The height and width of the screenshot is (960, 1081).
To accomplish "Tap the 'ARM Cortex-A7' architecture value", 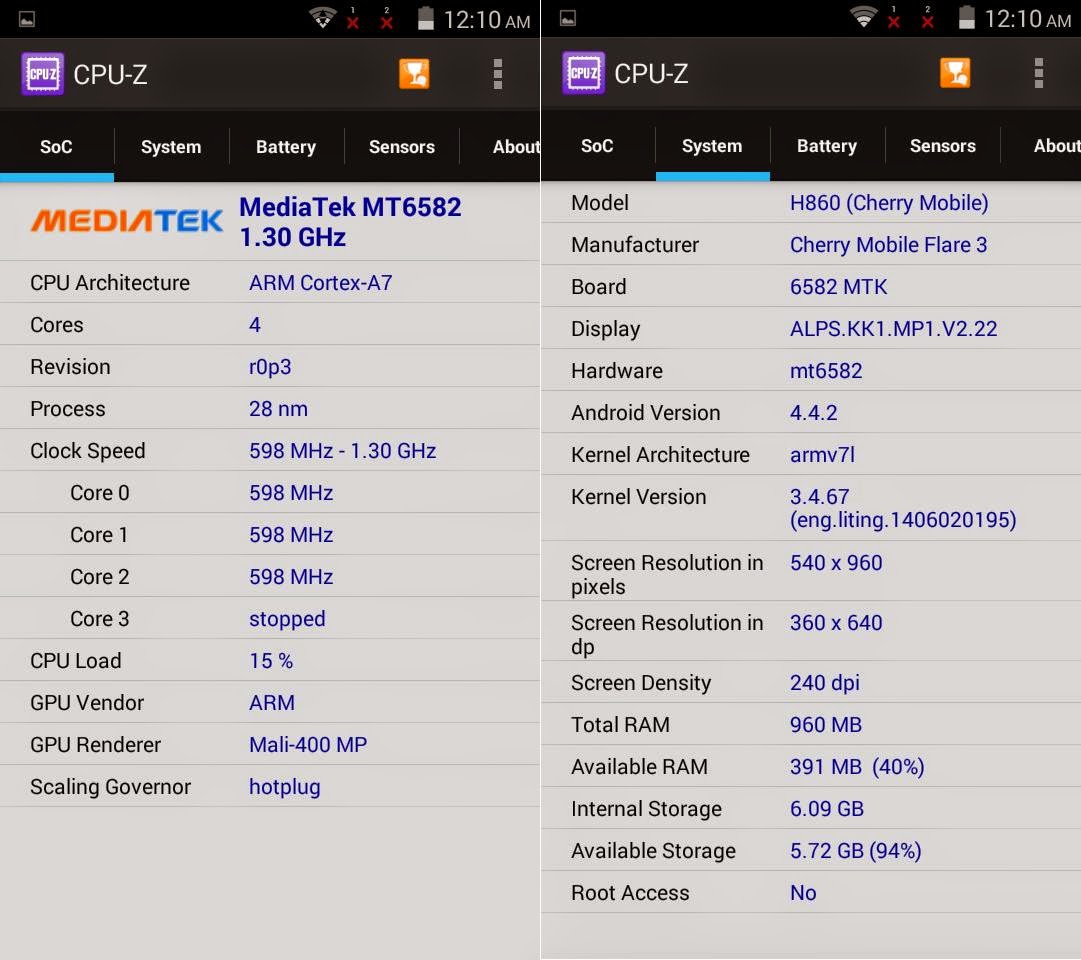I will pyautogui.click(x=321, y=283).
